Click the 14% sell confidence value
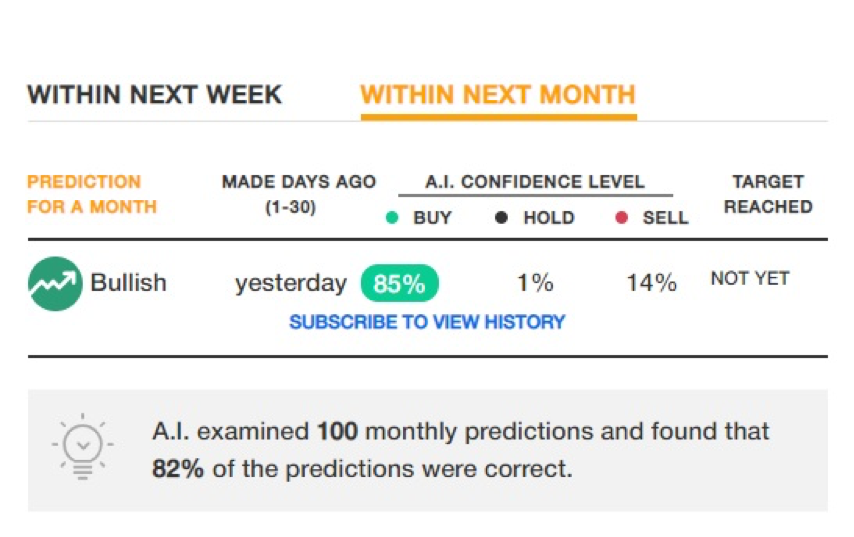This screenshot has width=854, height=537. pos(651,283)
